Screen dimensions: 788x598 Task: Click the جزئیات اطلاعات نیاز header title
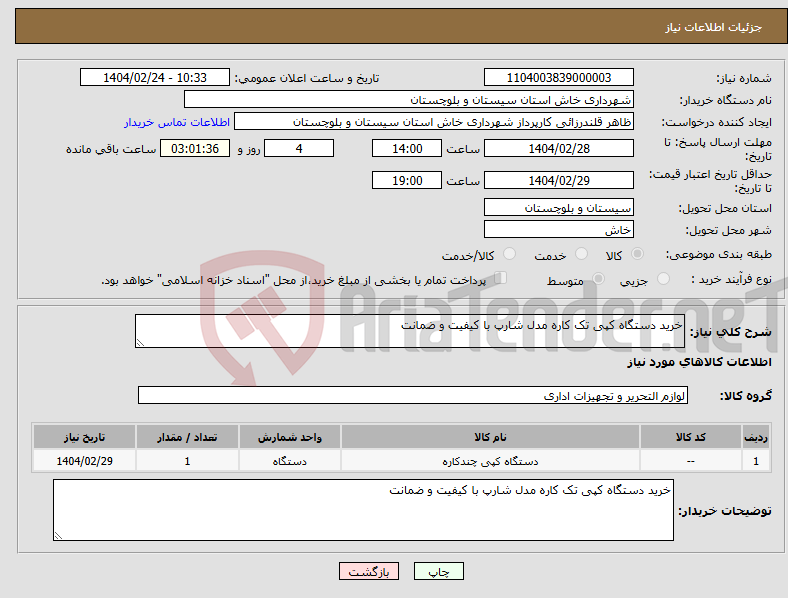tap(714, 27)
